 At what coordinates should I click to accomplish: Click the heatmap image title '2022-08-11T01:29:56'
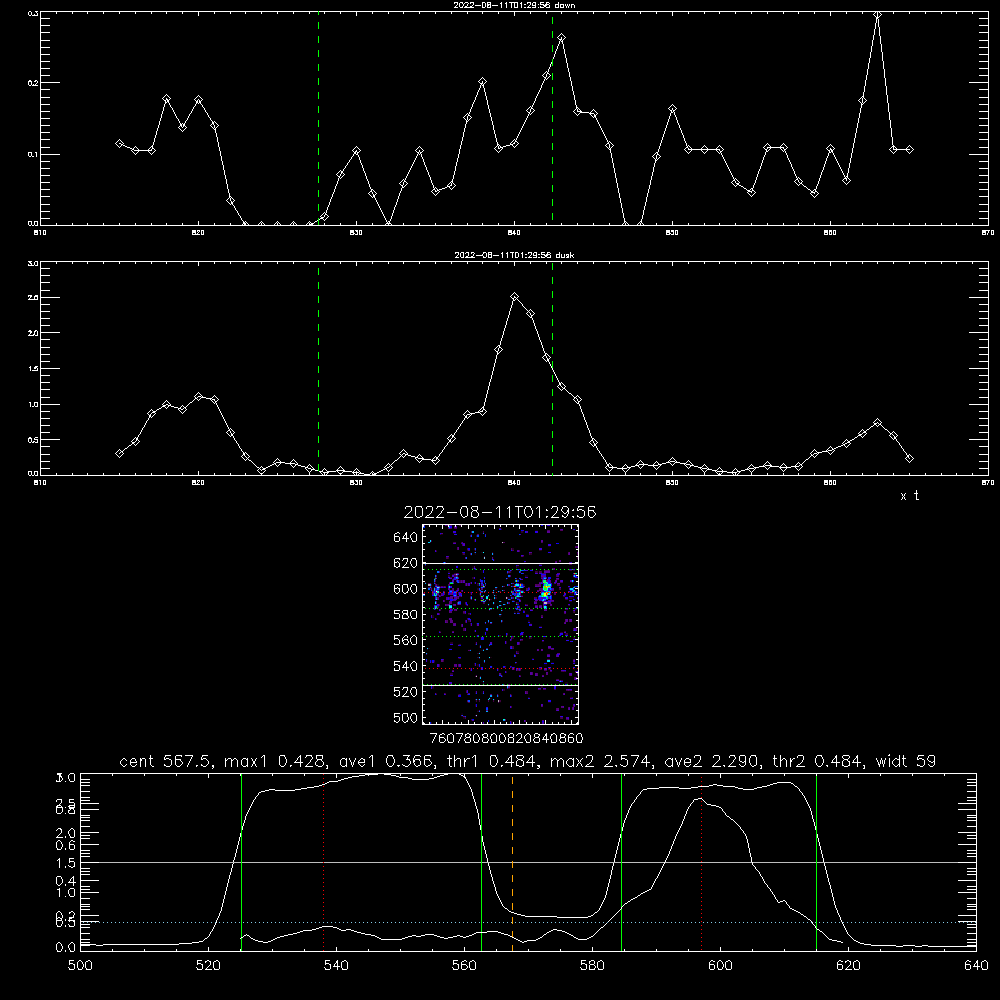click(x=500, y=512)
